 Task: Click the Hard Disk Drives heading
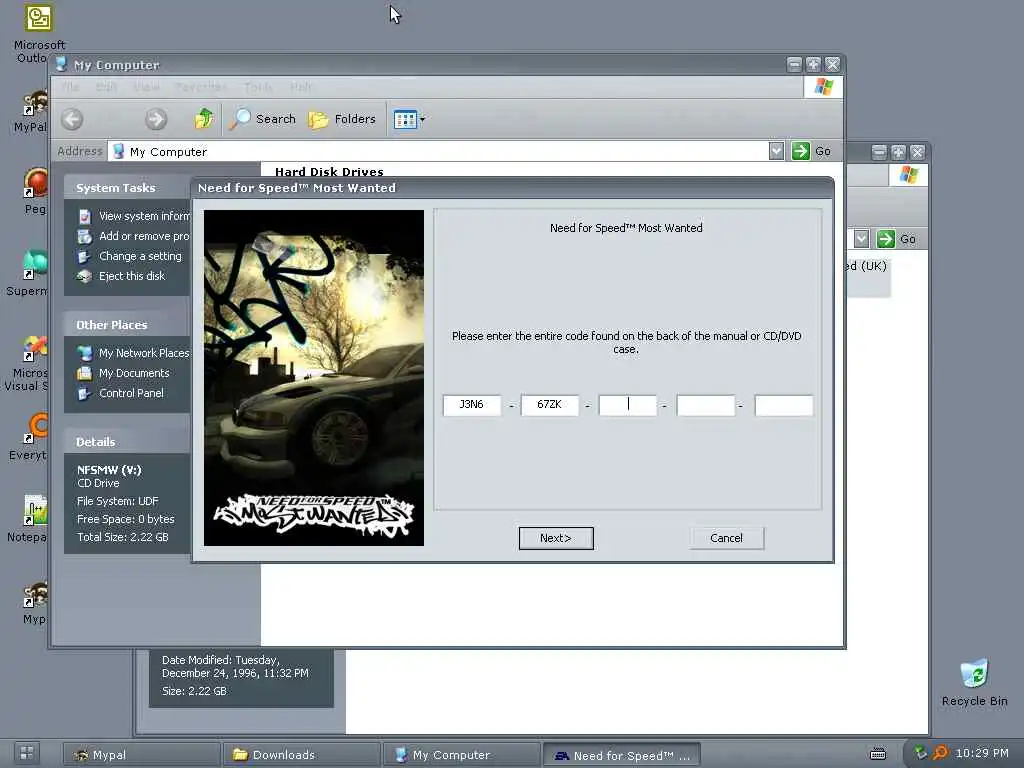329,172
